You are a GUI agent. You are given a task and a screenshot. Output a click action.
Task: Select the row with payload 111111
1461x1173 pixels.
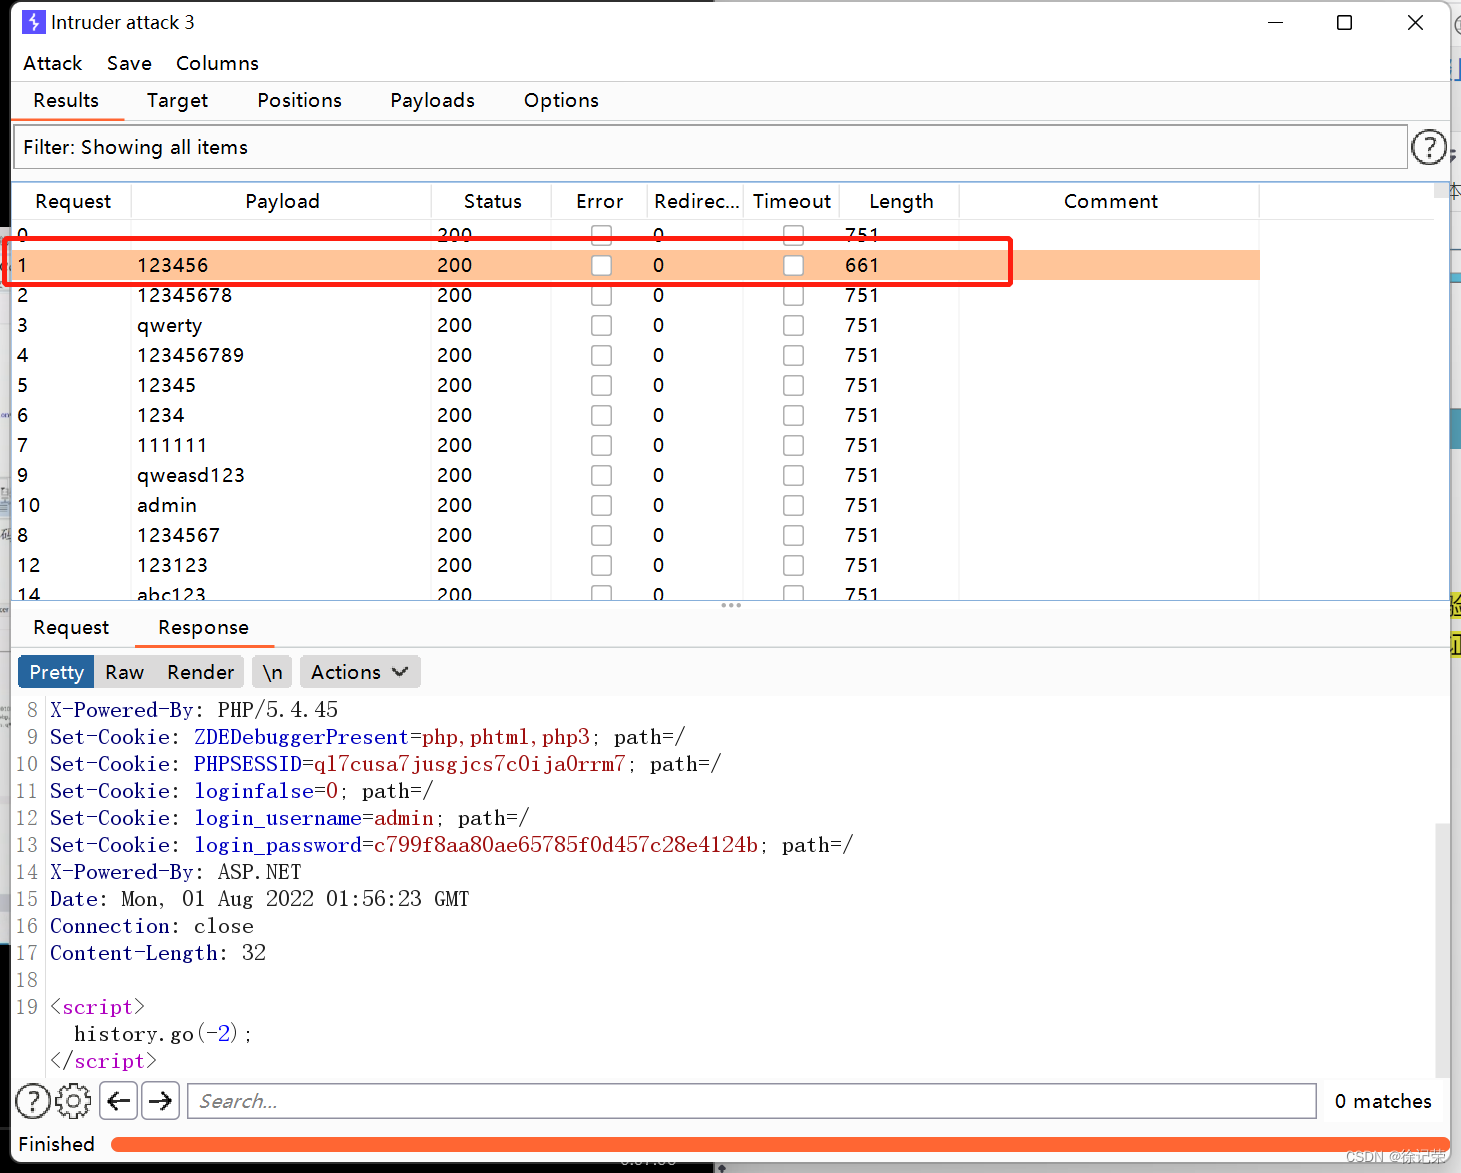[636, 445]
